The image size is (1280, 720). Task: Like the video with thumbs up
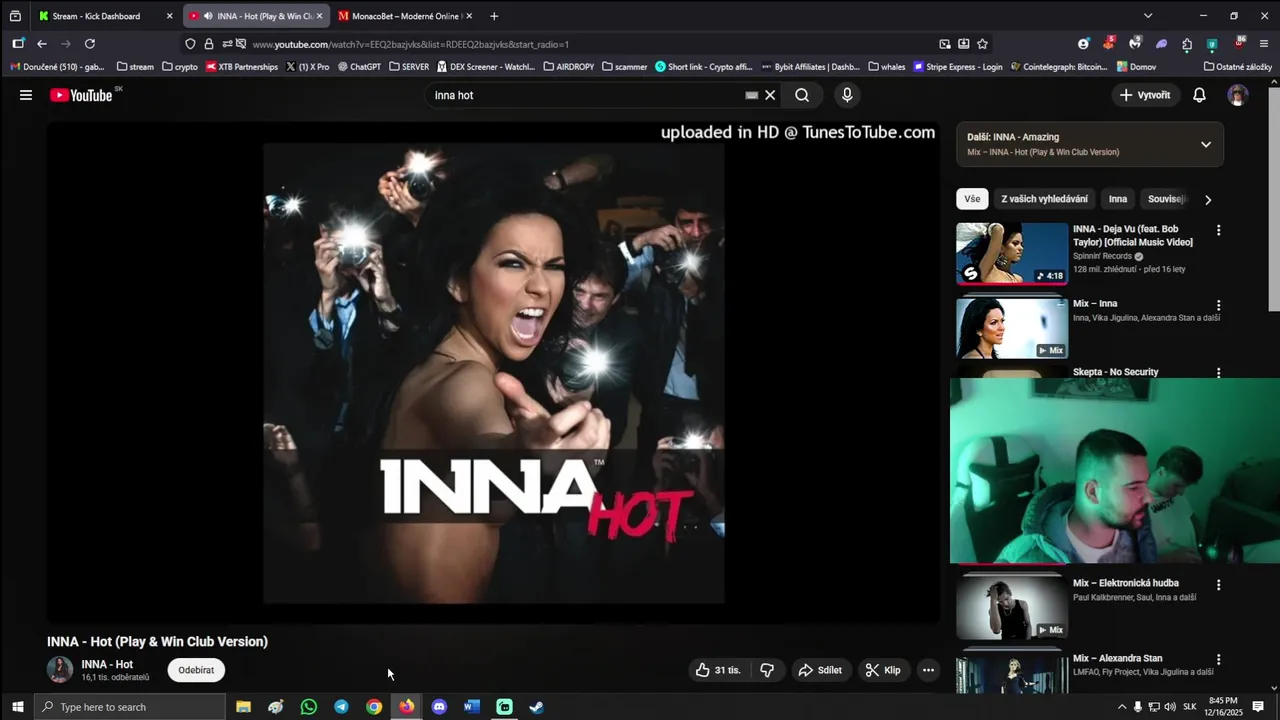click(718, 670)
